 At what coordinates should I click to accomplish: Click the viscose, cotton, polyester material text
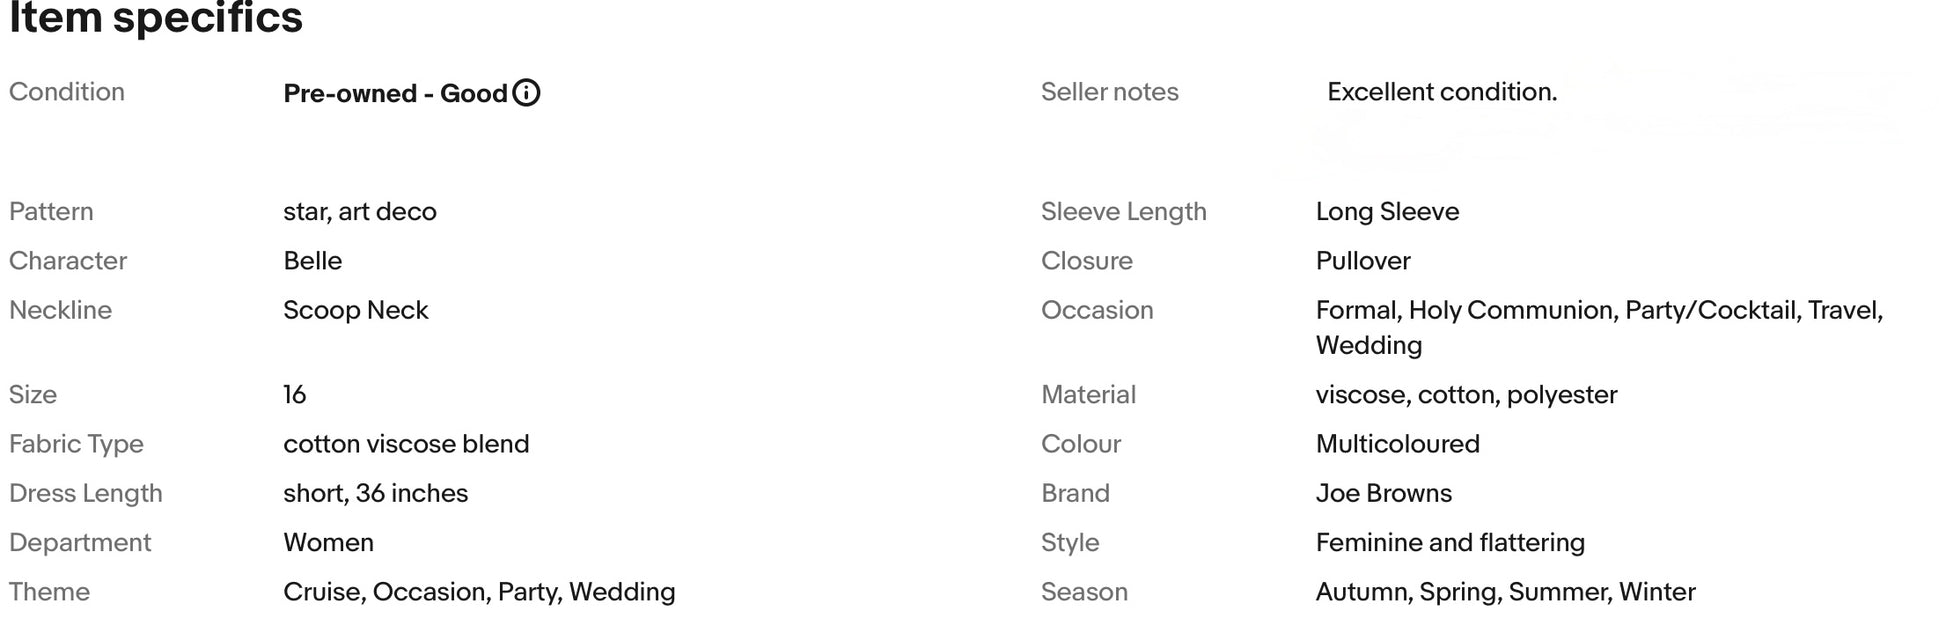1466,395
